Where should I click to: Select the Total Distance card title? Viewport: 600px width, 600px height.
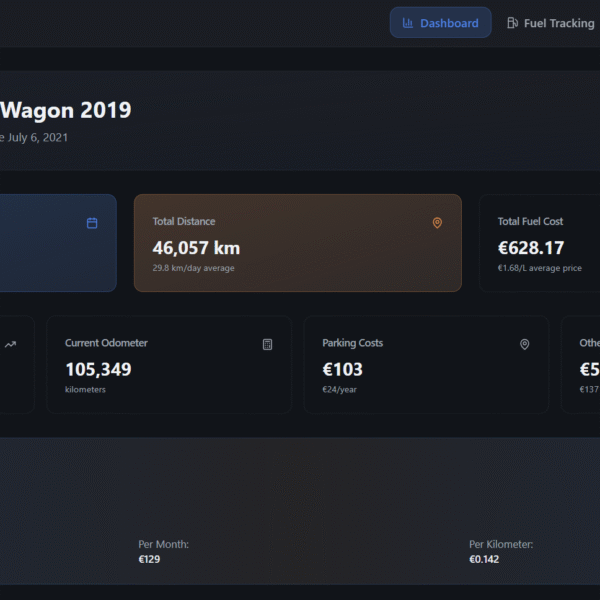coord(184,222)
